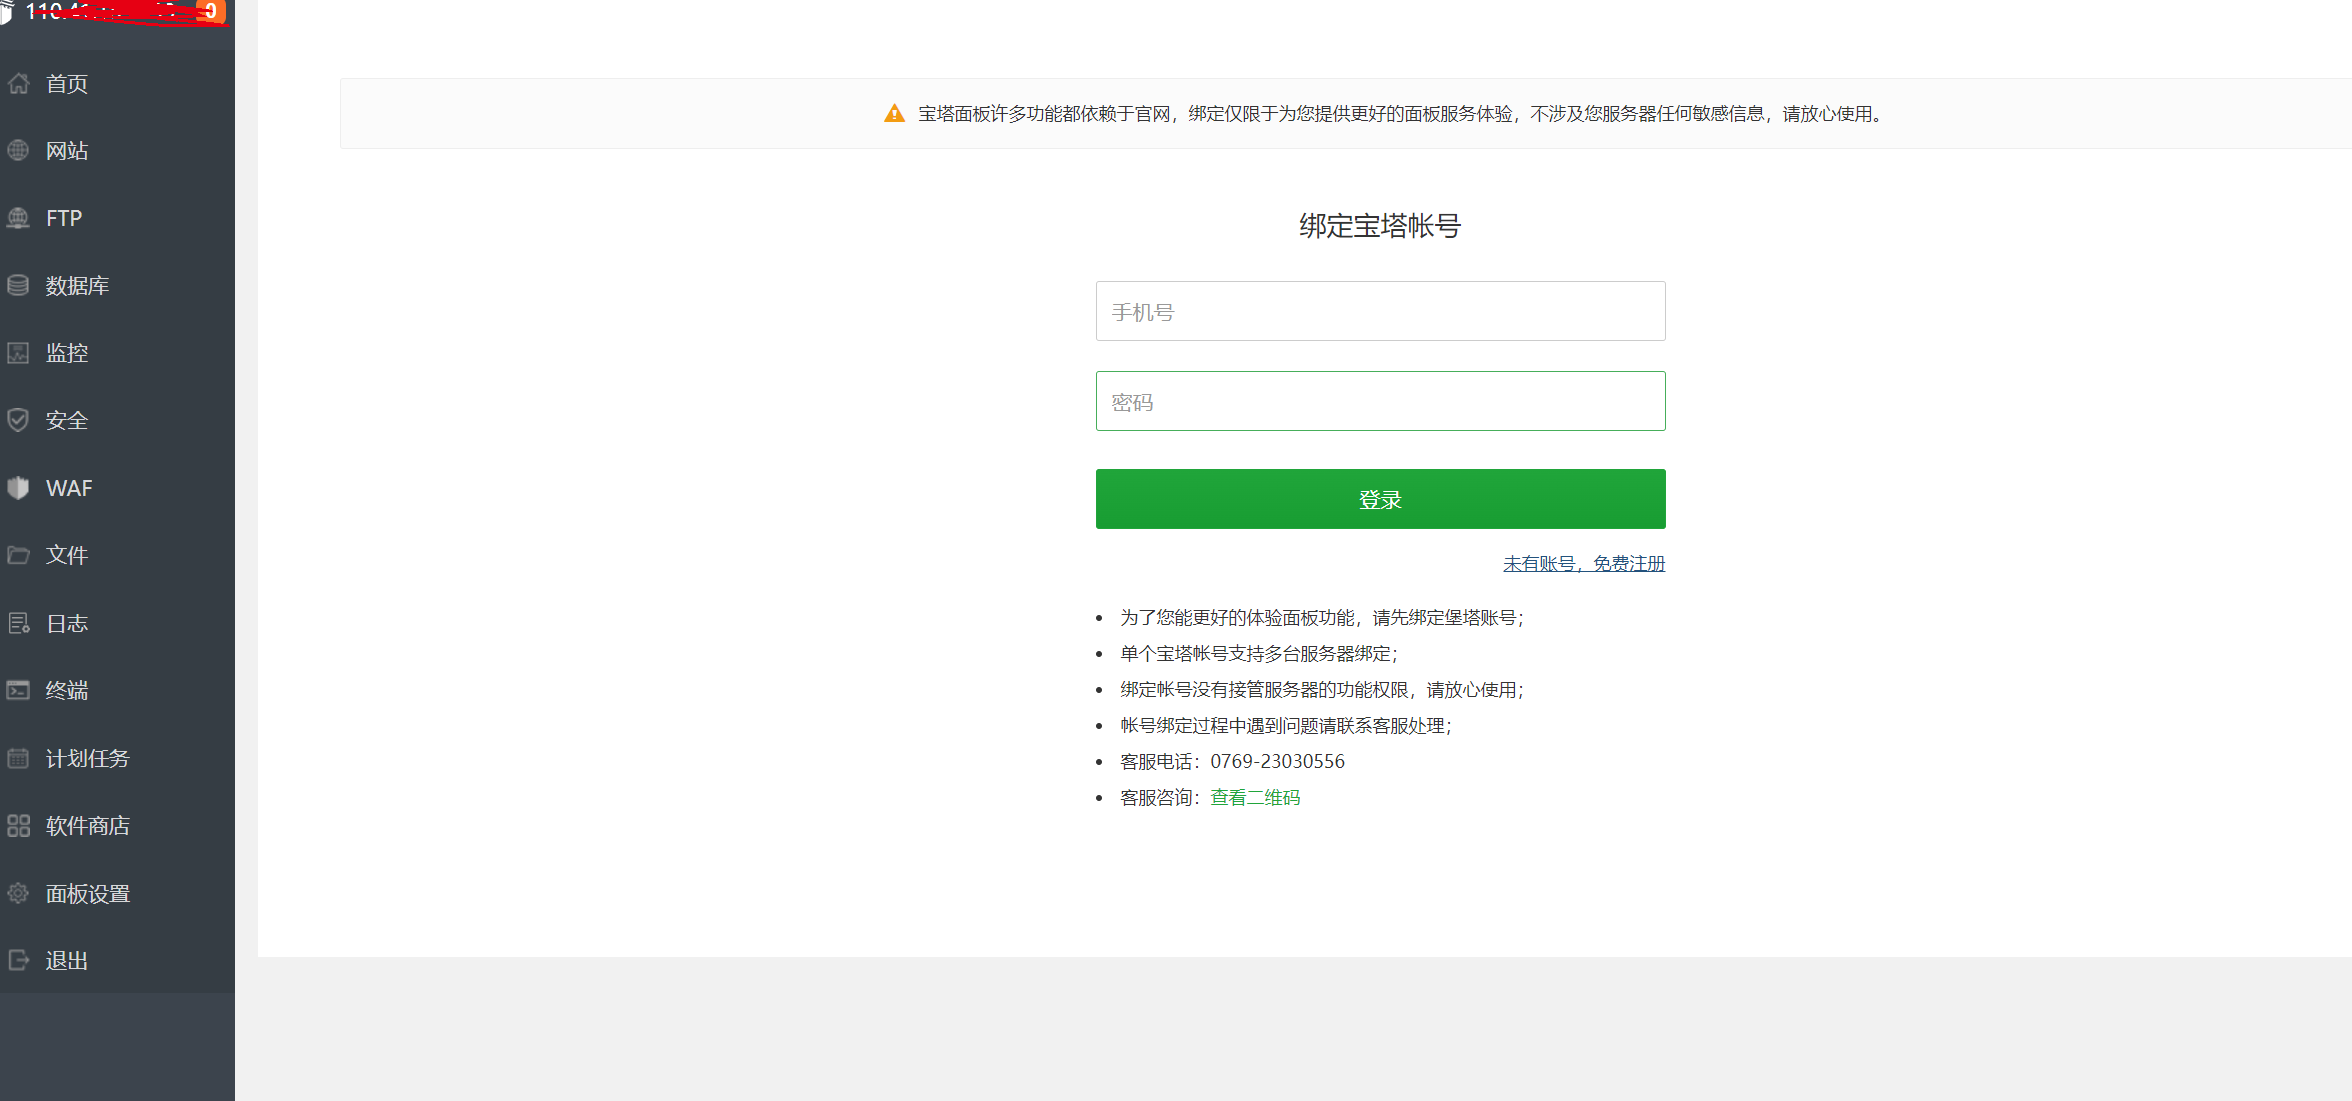Click the calendar icon for 计划任务
Image resolution: width=2352 pixels, height=1101 pixels.
[x=18, y=758]
